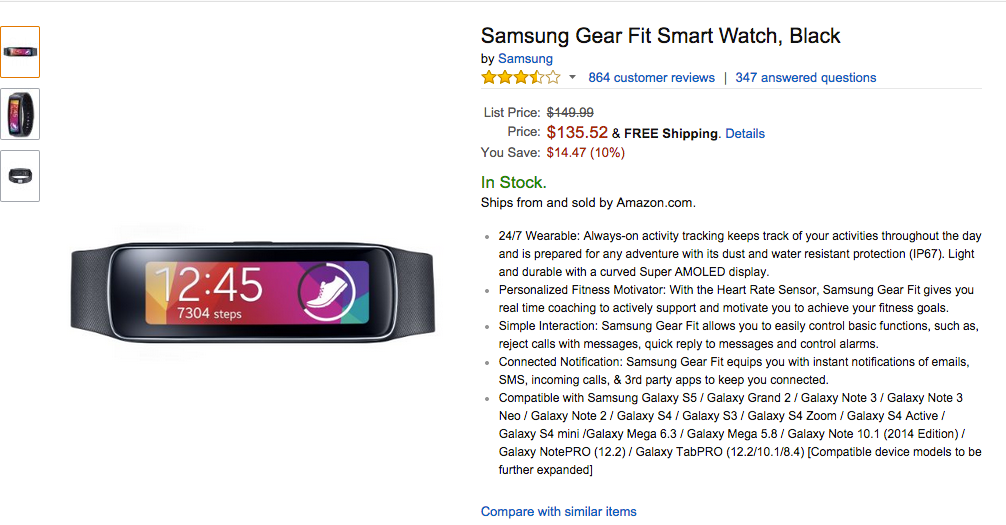Select the second angled watch thumbnail
Screen dimensions: 1006x525
click(x=20, y=114)
